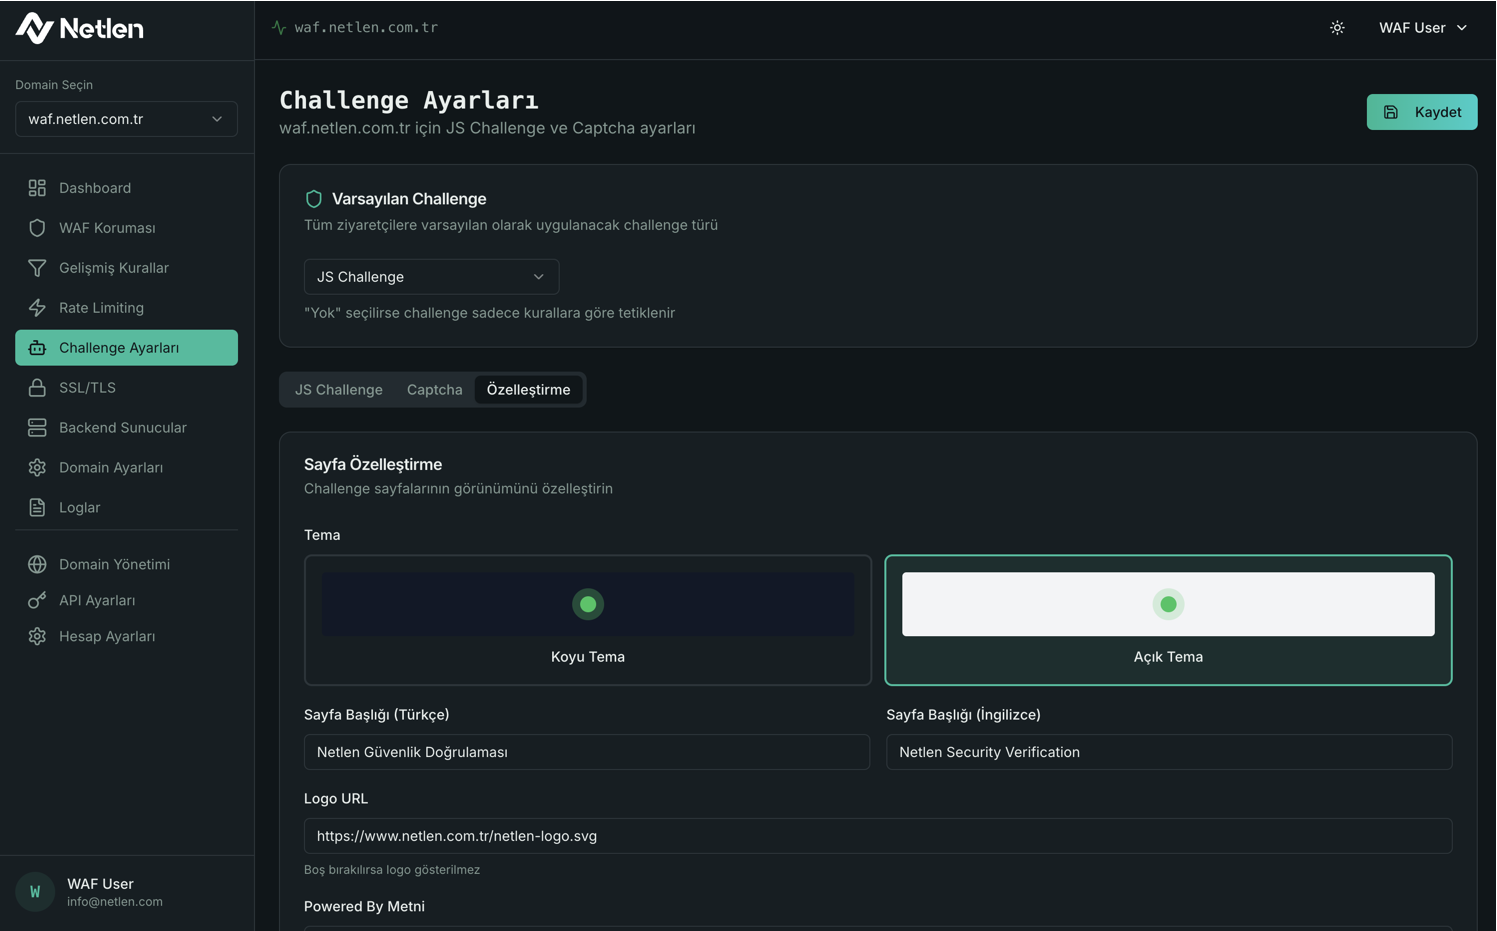
Task: Click the activity pulse icon beside waf.netlen.com.tr
Action: point(279,28)
